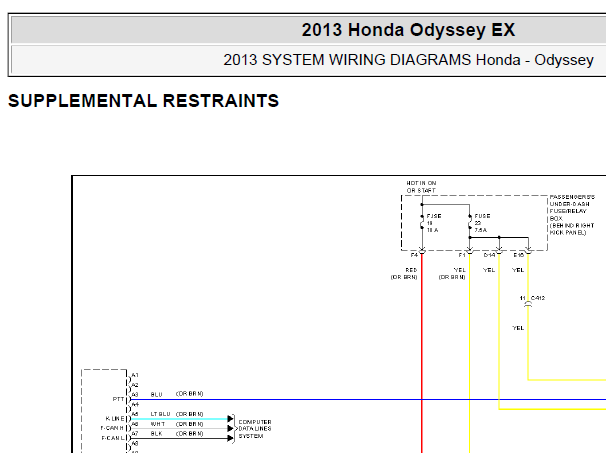606x453 pixels.
Task: Click the A7 F-CAN L connector pin symbol
Action: point(129,438)
